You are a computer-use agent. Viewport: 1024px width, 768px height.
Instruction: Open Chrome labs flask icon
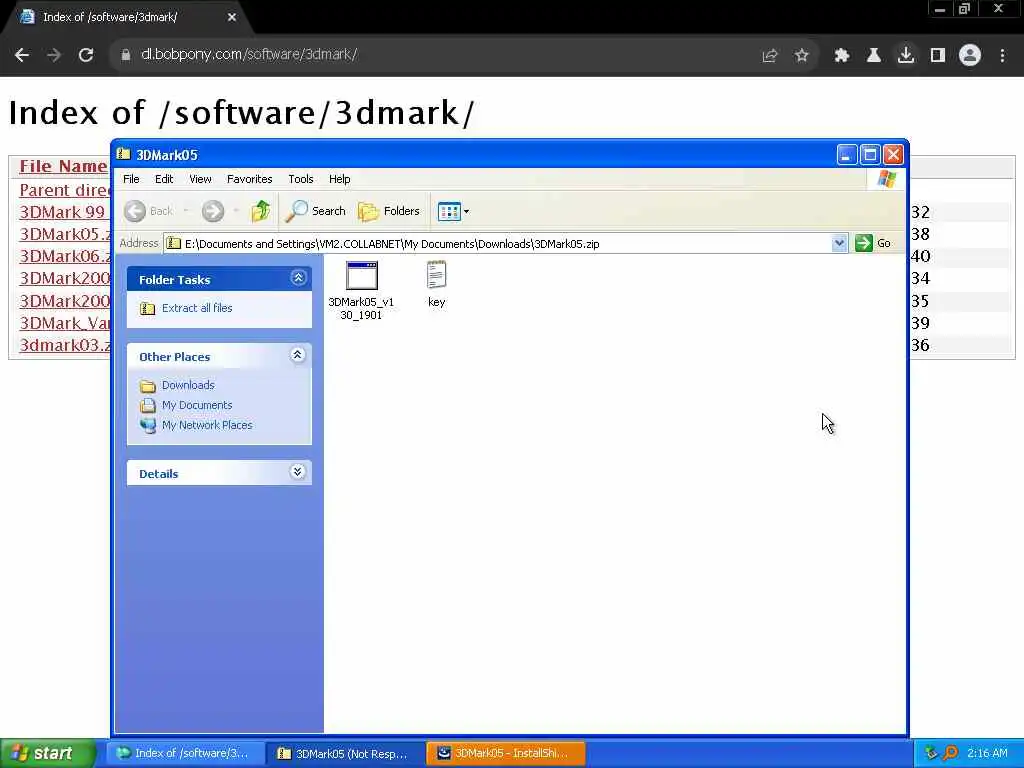(873, 56)
